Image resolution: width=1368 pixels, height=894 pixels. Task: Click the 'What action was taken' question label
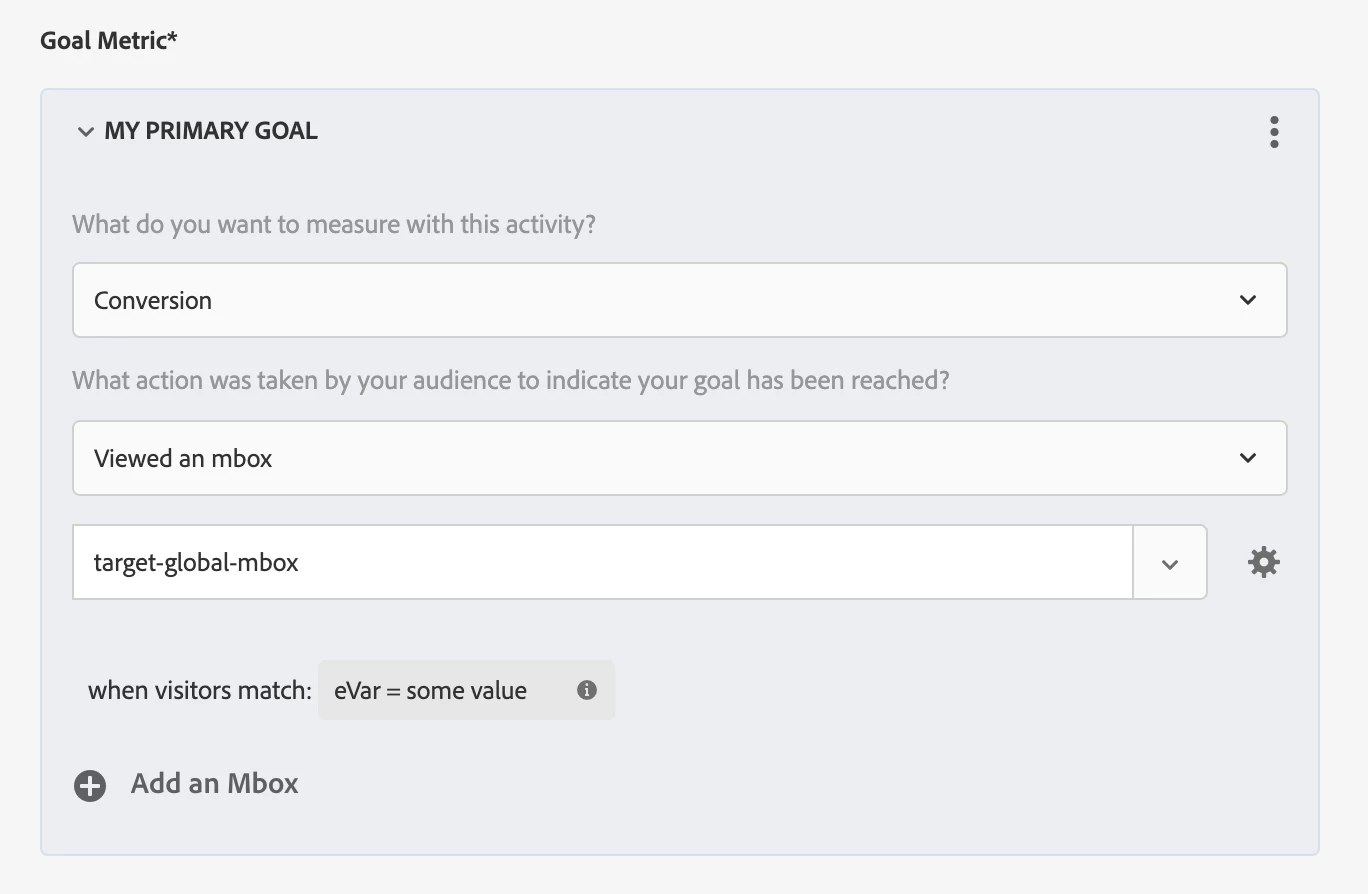[510, 381]
